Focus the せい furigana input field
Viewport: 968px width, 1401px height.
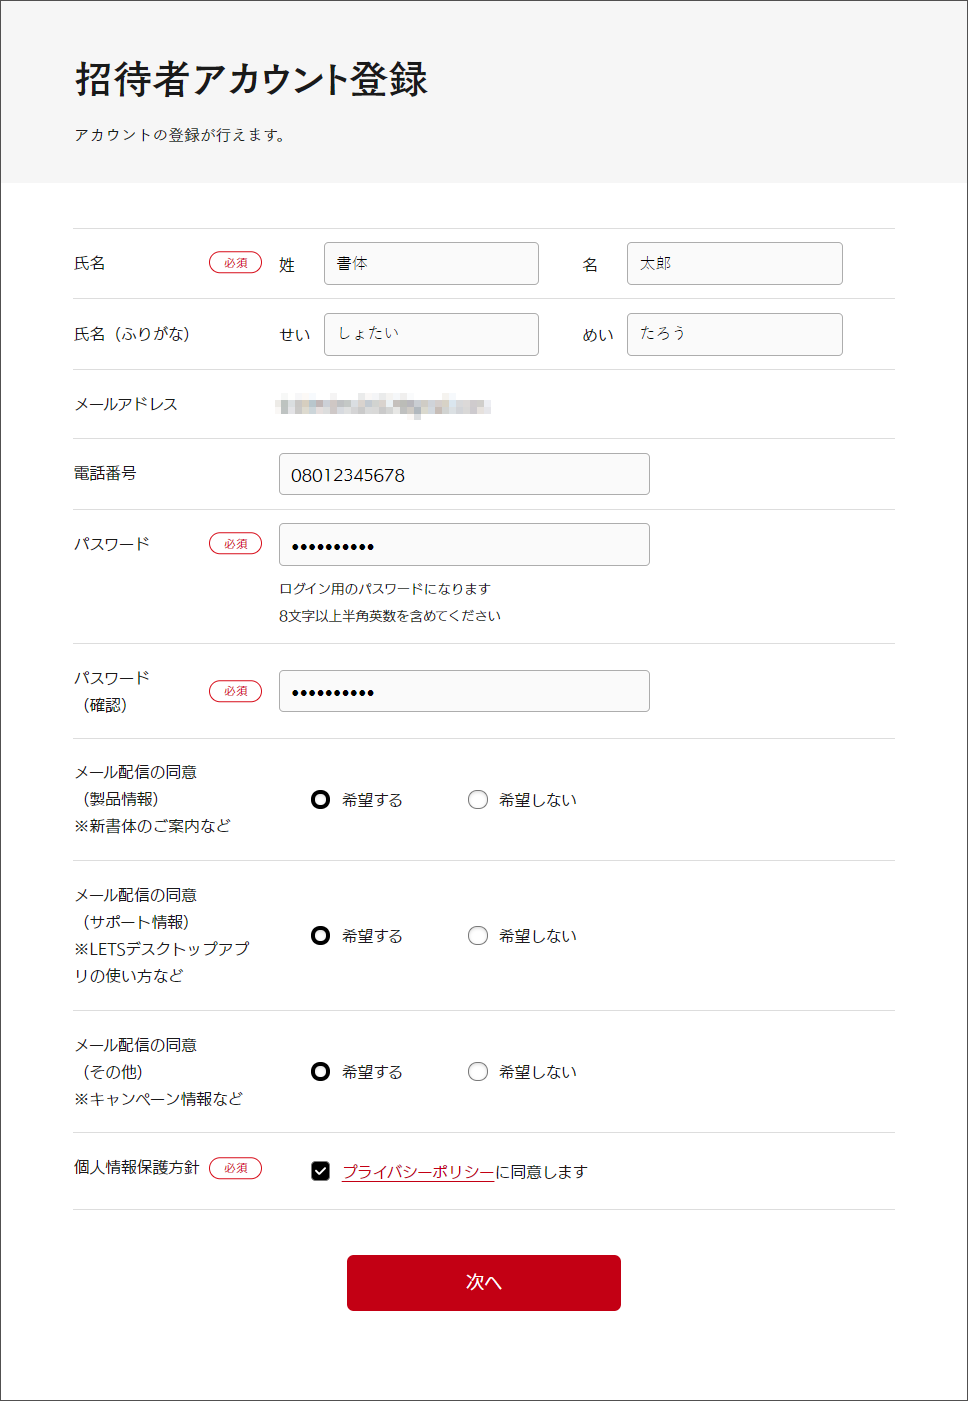pos(431,334)
